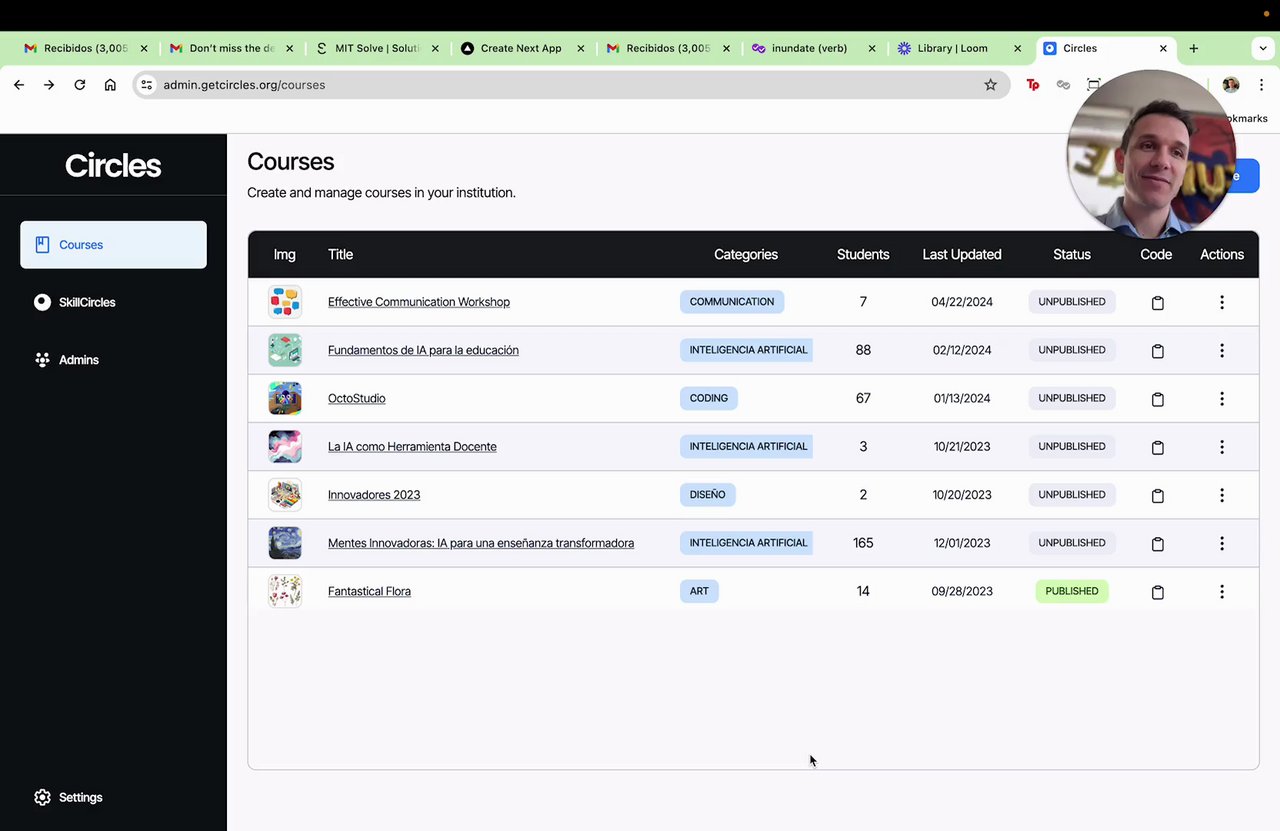Click the COMMUNICATION category tag
This screenshot has height=831, width=1280.
coord(732,302)
